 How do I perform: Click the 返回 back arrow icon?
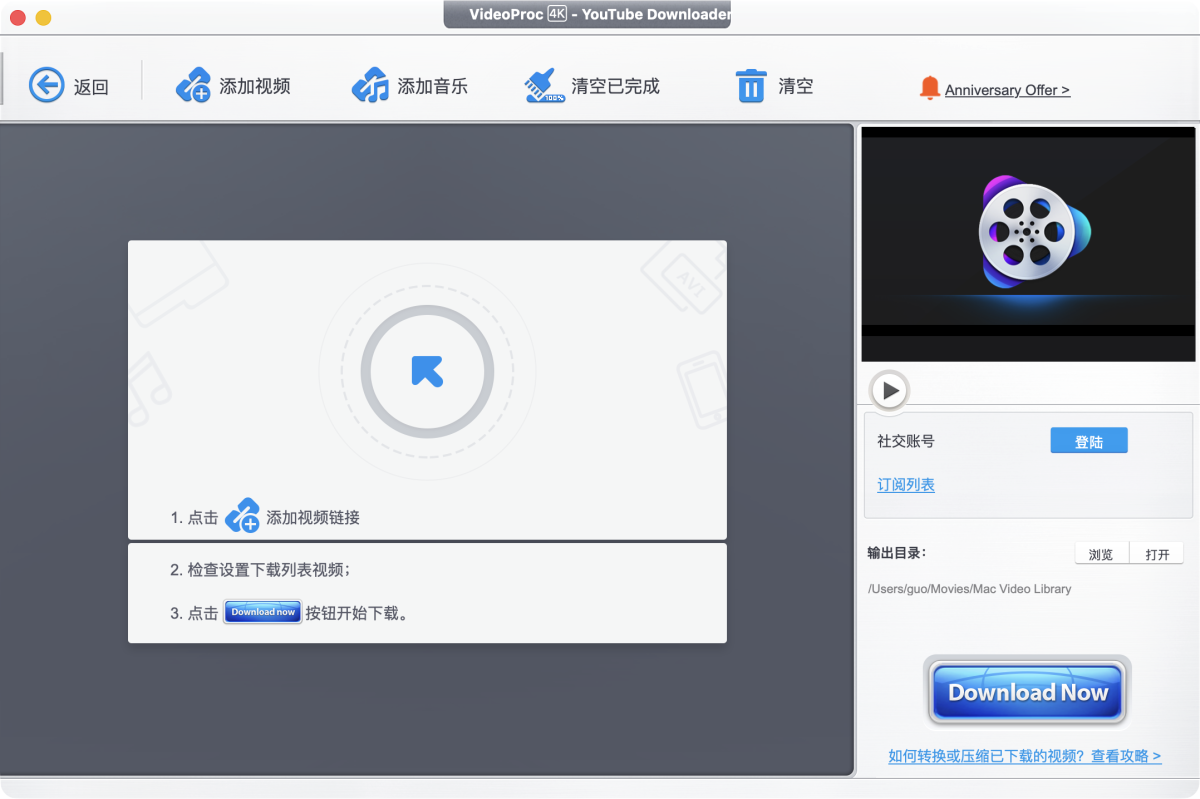coord(46,86)
